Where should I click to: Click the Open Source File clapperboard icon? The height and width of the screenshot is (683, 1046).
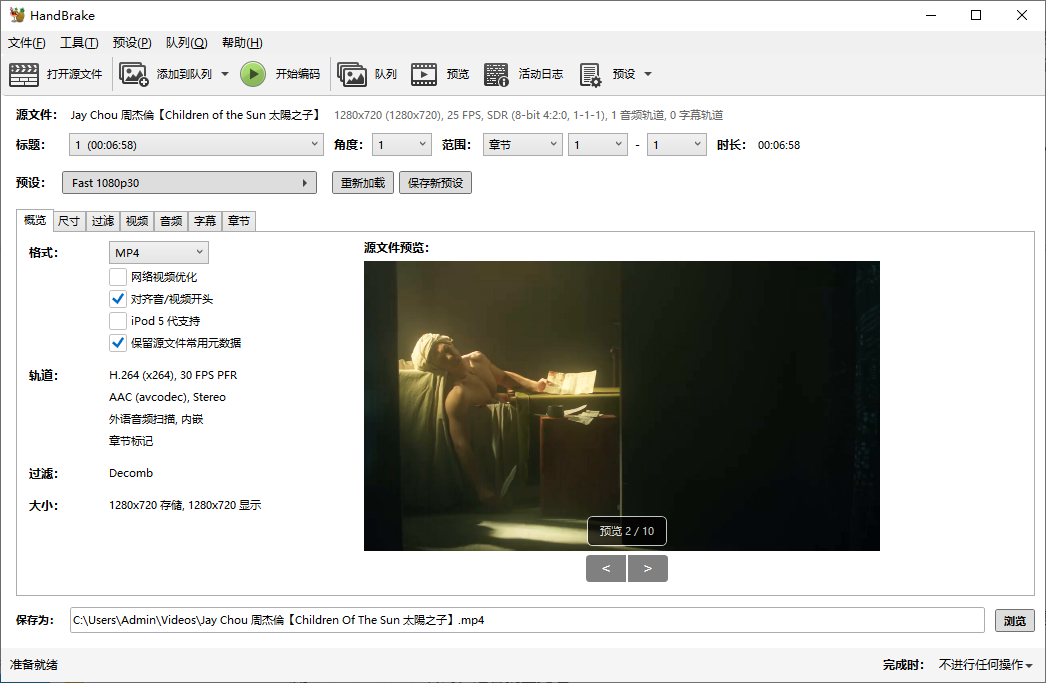tap(24, 74)
